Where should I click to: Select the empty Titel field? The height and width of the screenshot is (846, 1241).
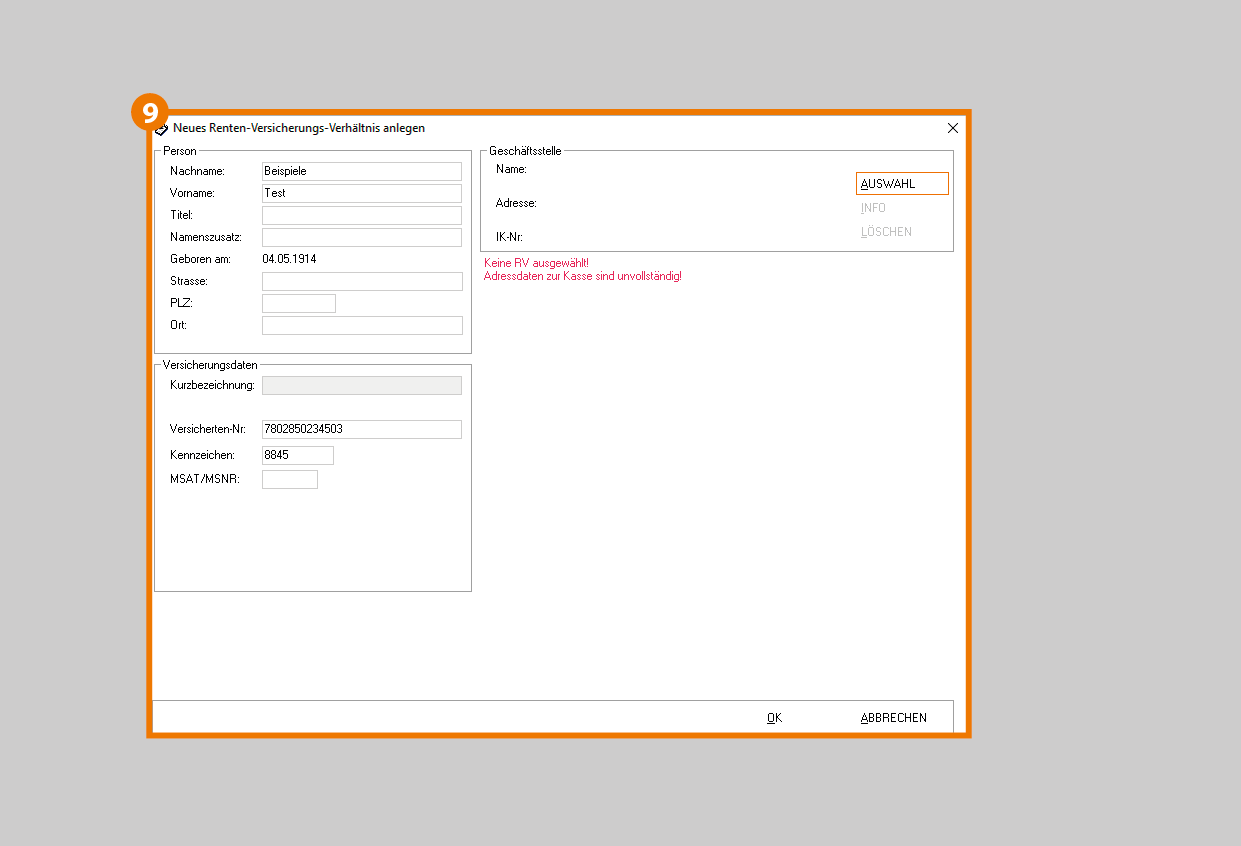[361, 215]
